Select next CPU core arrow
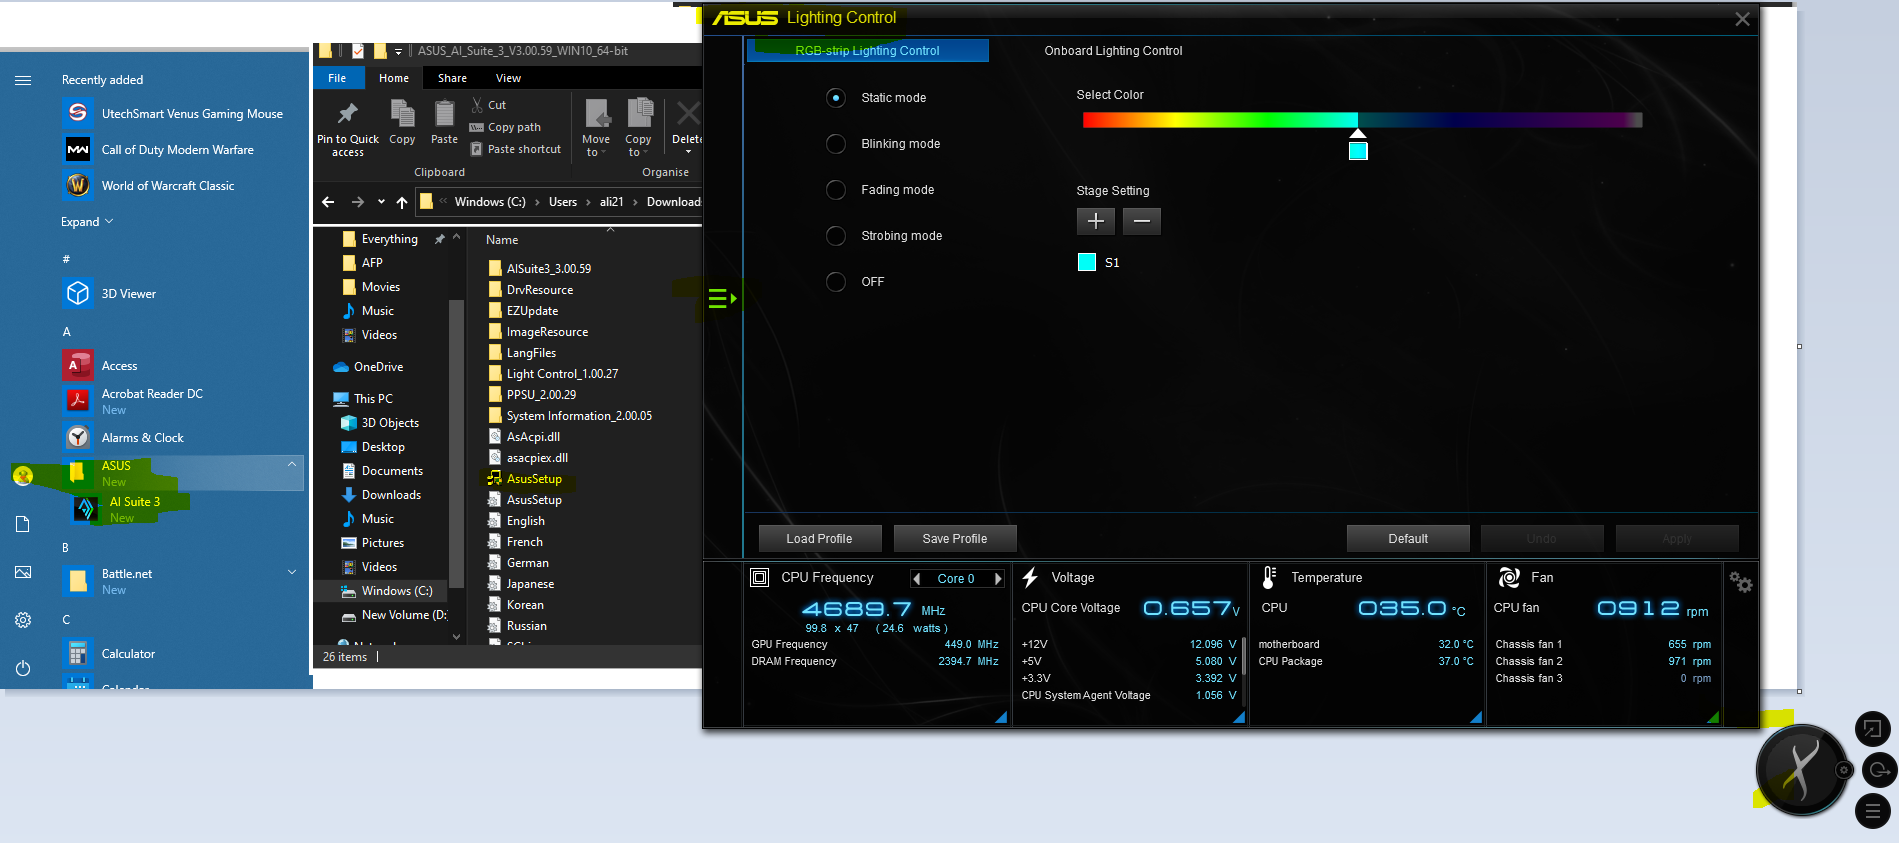Viewport: 1899px width, 843px height. point(997,579)
